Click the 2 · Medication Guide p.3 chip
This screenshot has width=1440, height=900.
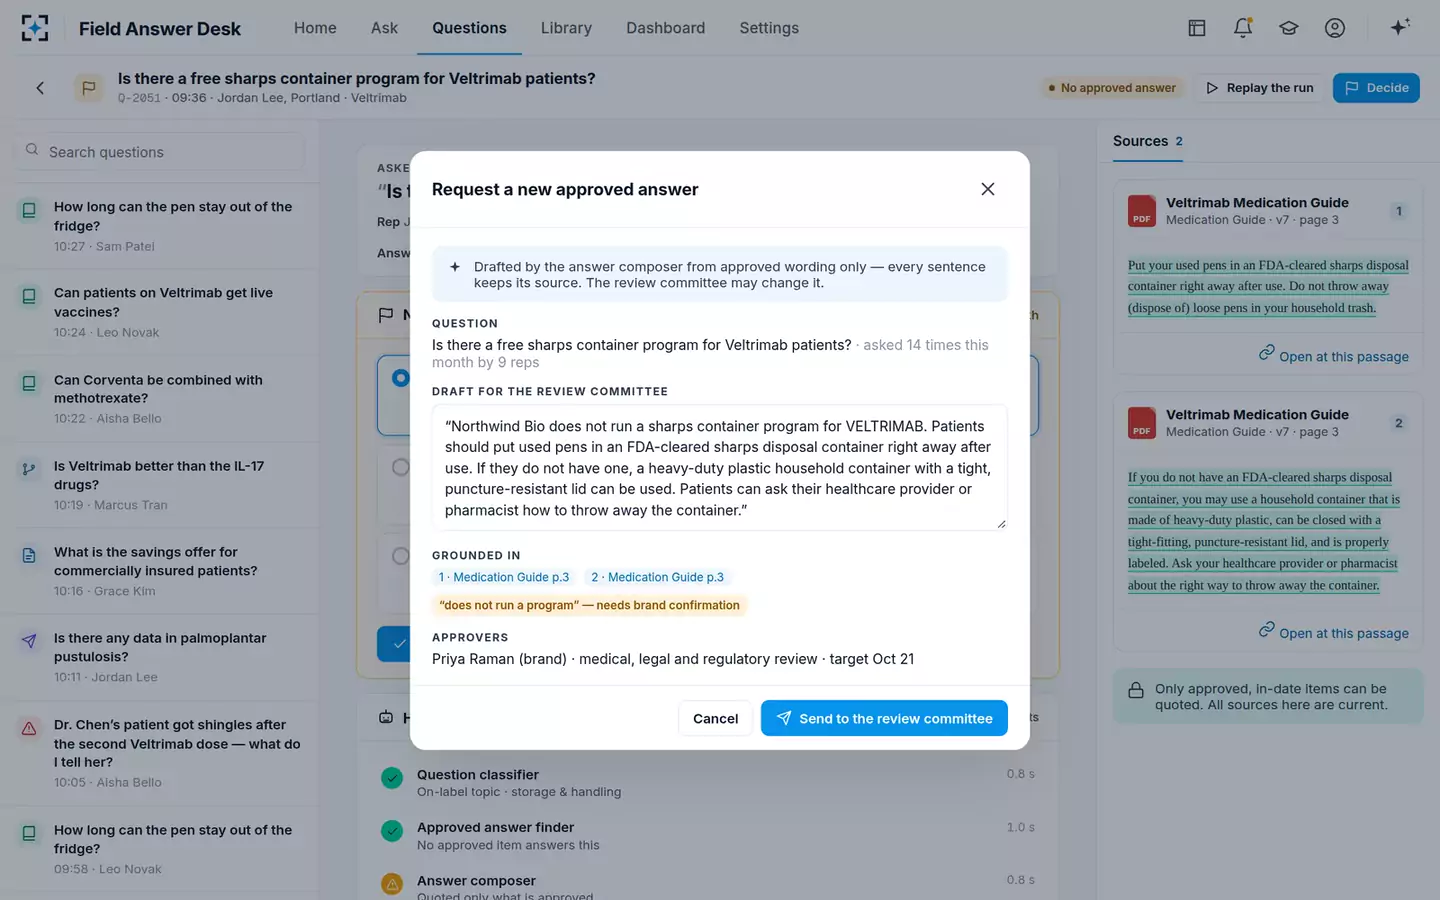tap(657, 577)
